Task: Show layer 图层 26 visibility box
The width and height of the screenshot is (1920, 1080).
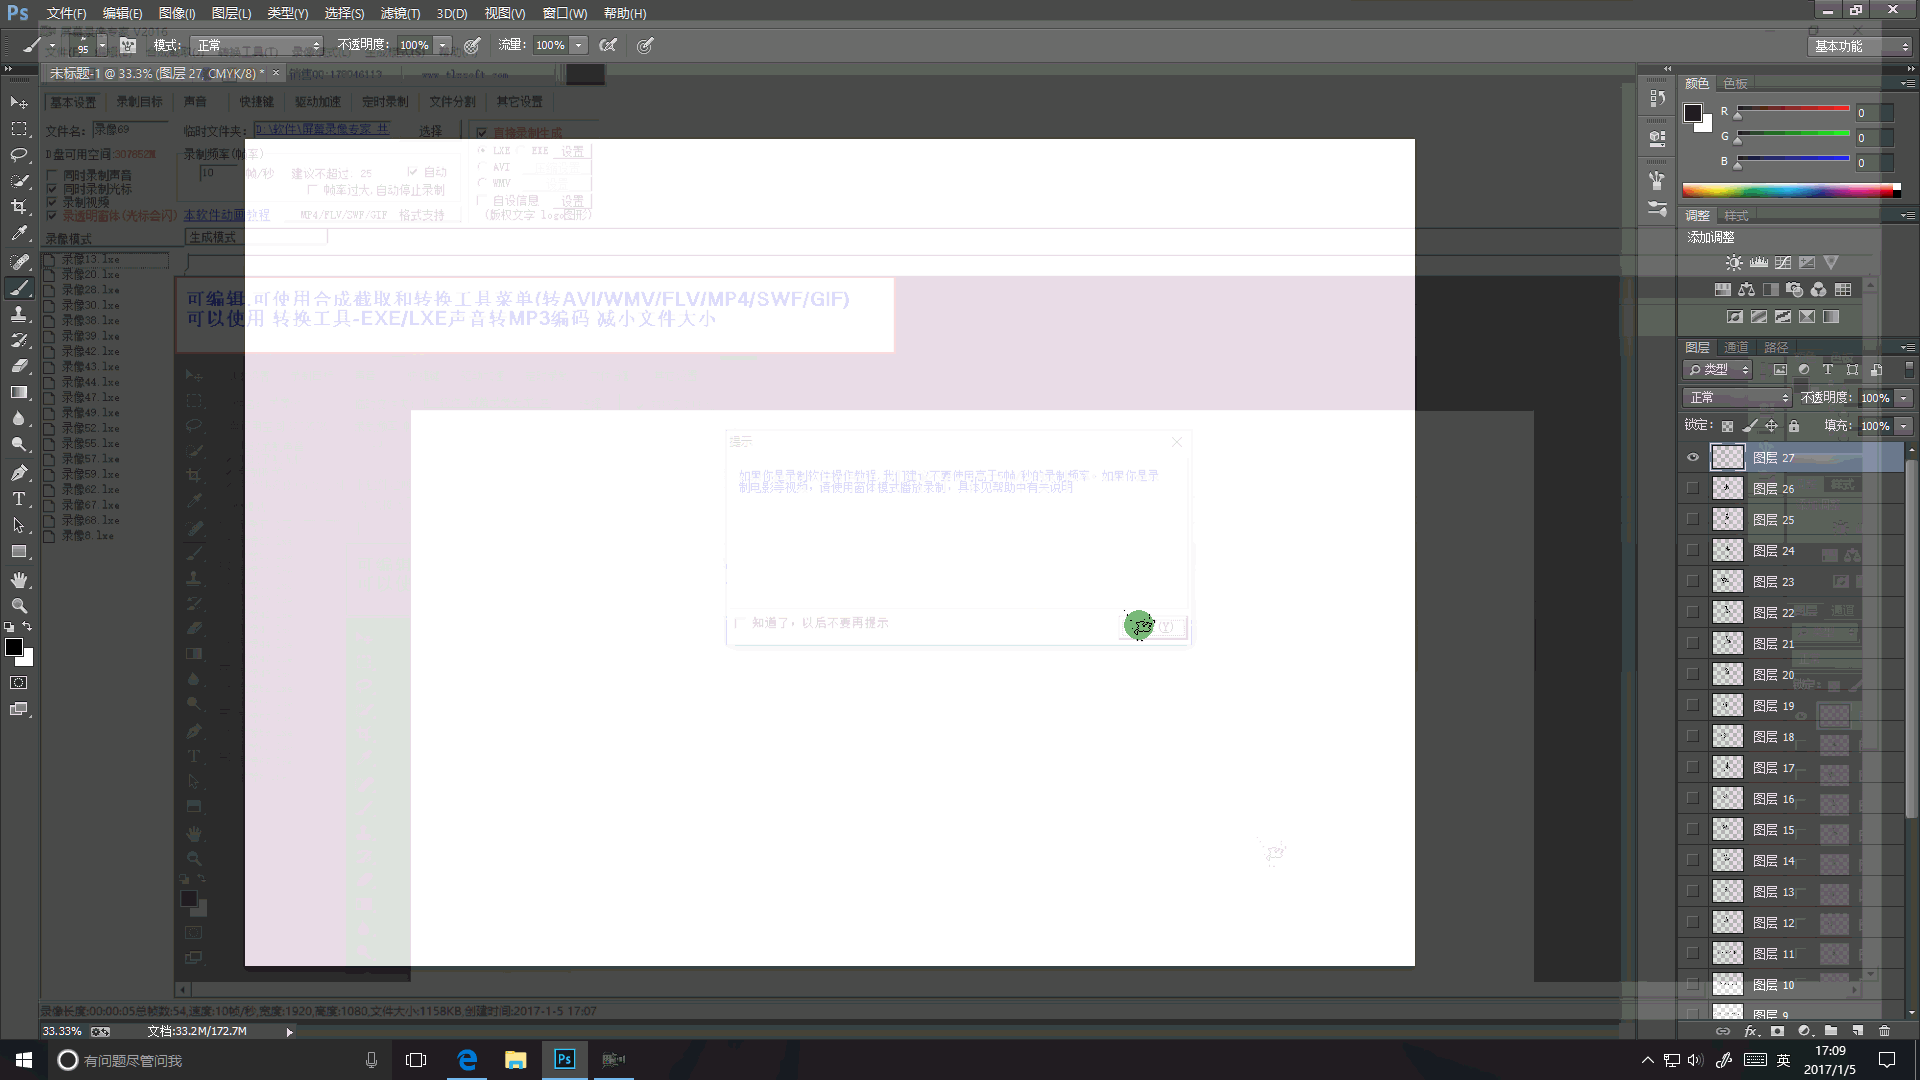Action: [1693, 489]
